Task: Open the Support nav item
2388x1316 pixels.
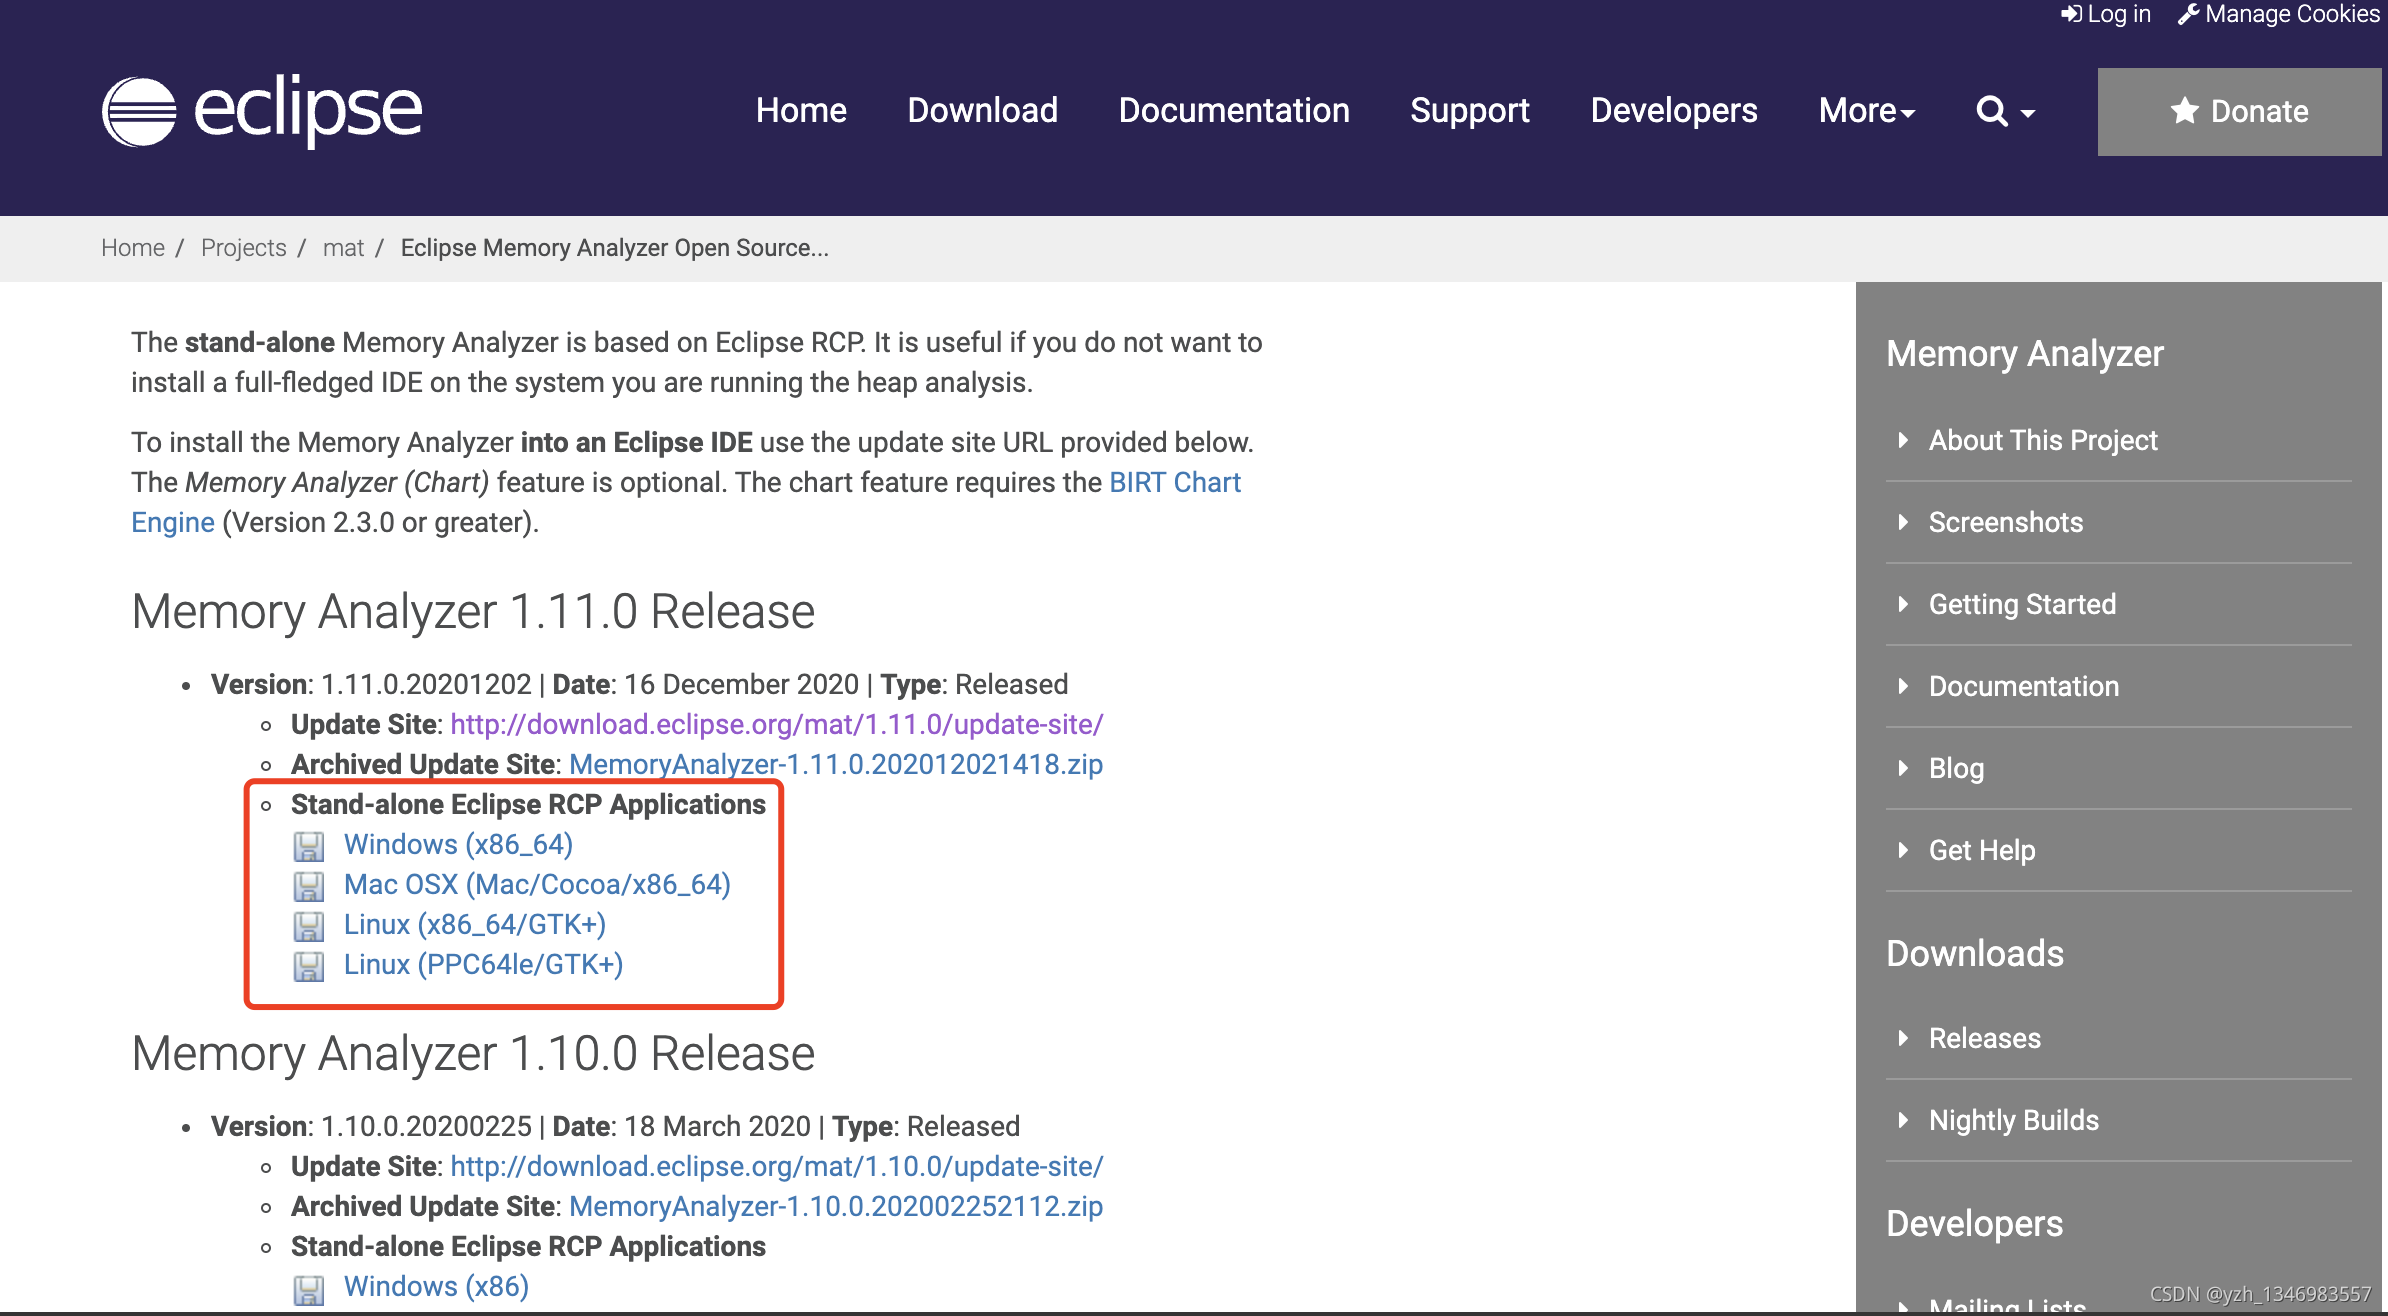Action: click(1469, 110)
